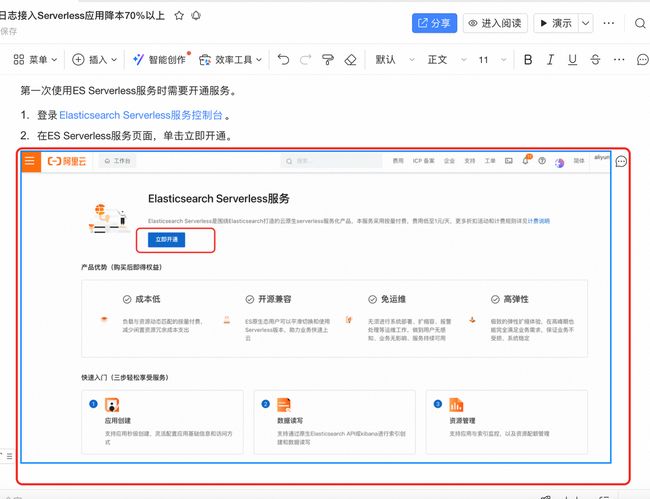The height and width of the screenshot is (499, 650).
Task: Click the blue 分享 share button
Action: click(x=434, y=23)
